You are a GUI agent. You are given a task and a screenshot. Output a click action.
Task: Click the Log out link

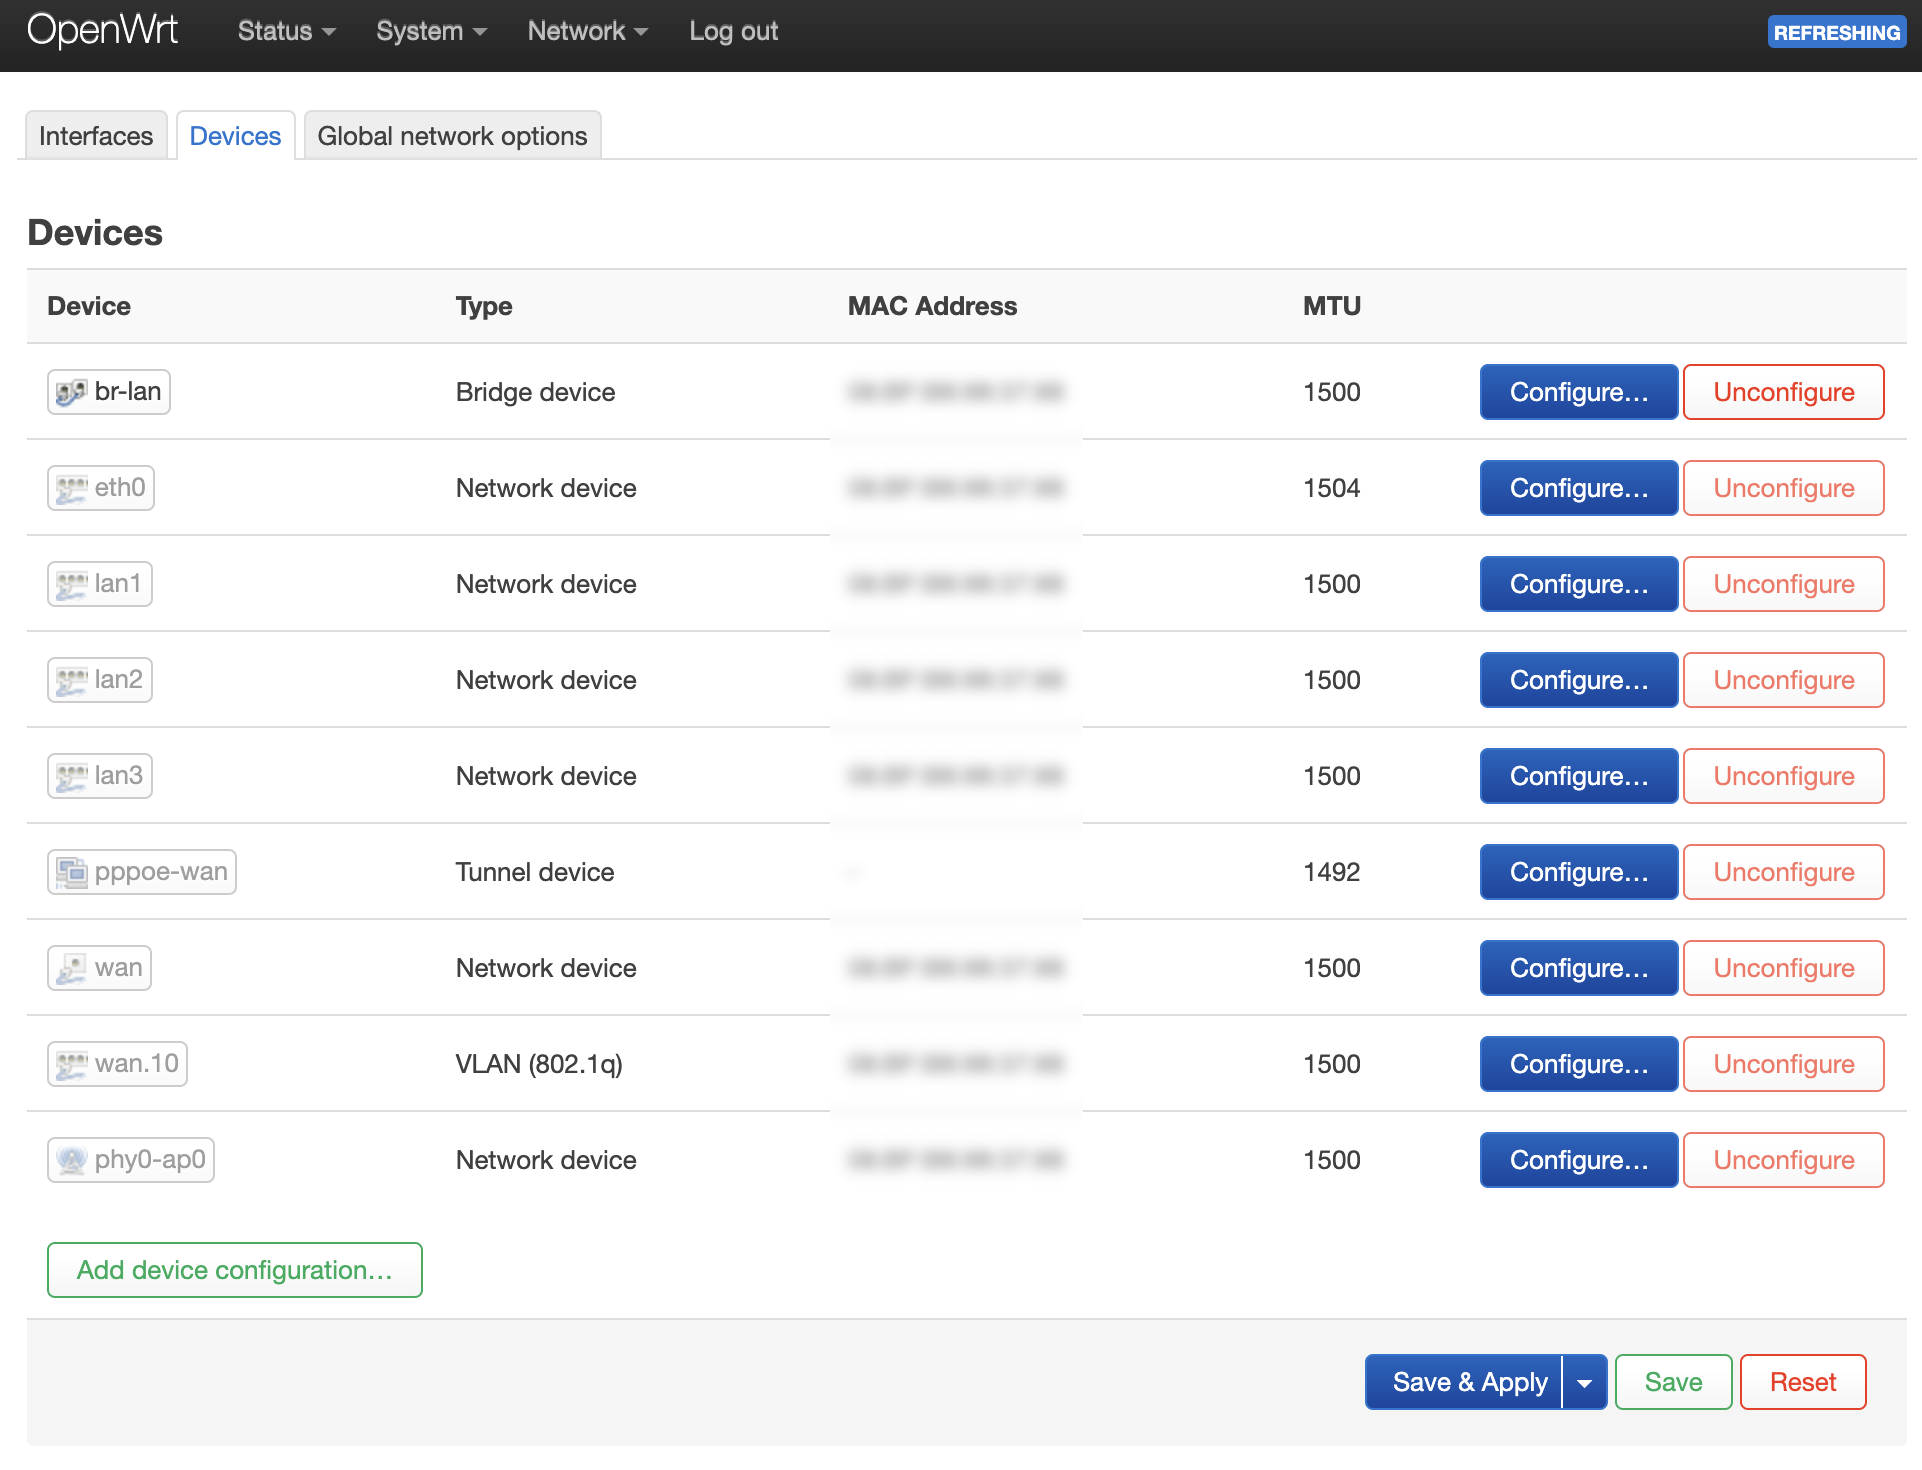pos(733,32)
